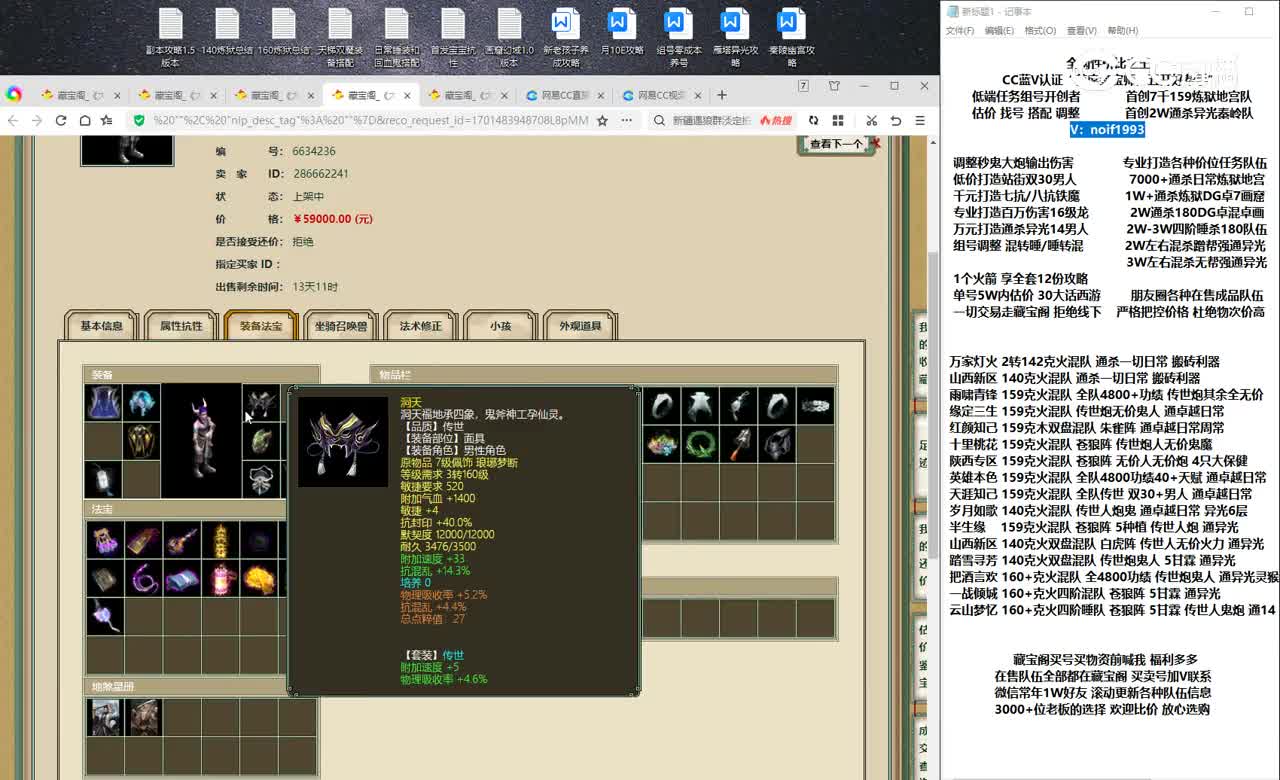Click the golden talisman magic treasure icon
Screen dimensions: 1280x780
pos(220,540)
